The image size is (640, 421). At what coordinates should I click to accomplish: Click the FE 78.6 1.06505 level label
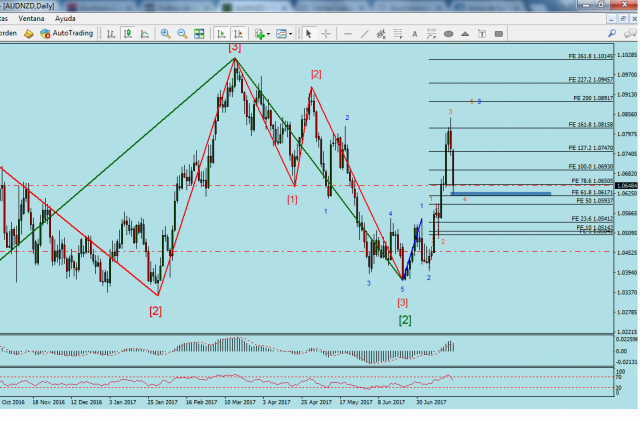(x=592, y=181)
